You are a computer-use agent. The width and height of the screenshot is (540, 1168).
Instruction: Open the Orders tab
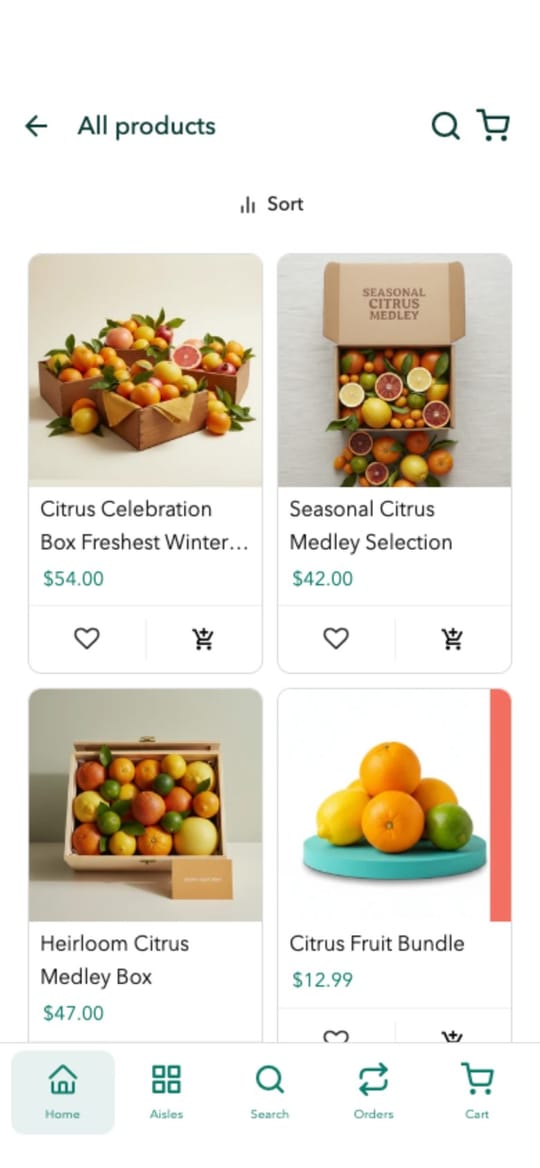pyautogui.click(x=373, y=1092)
